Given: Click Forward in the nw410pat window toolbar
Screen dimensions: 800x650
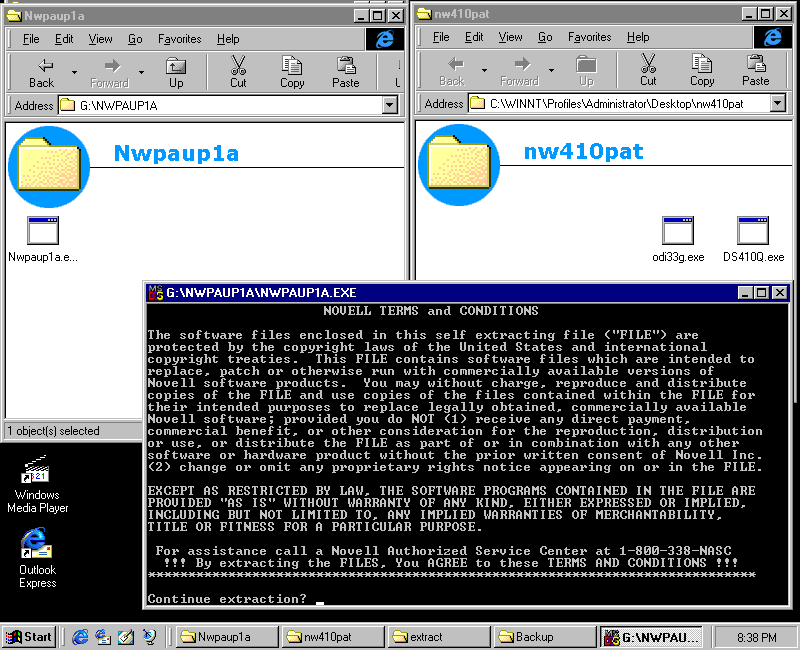Looking at the screenshot, I should (519, 71).
